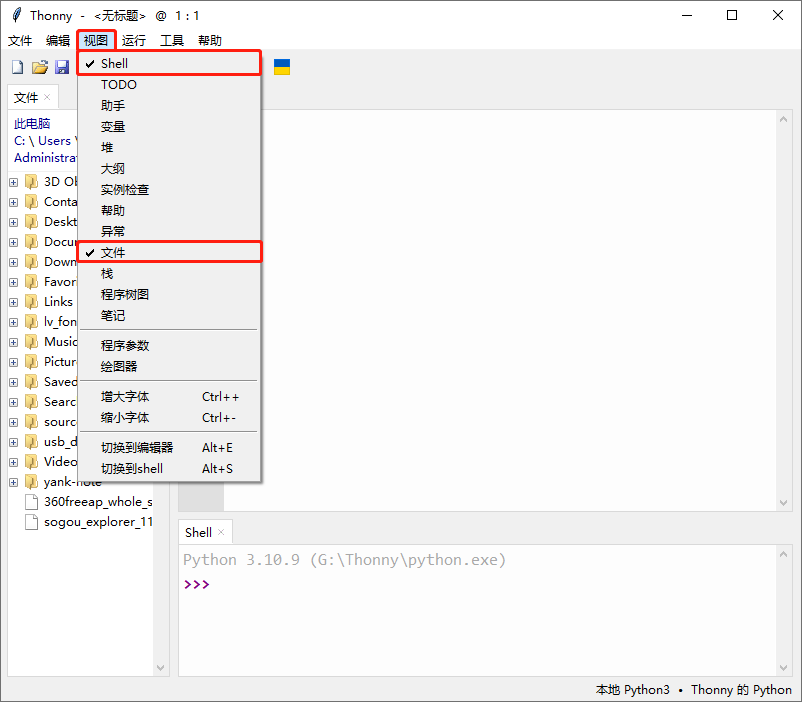Click file panel scrollbar down arrow
The image size is (802, 702).
pyautogui.click(x=160, y=668)
